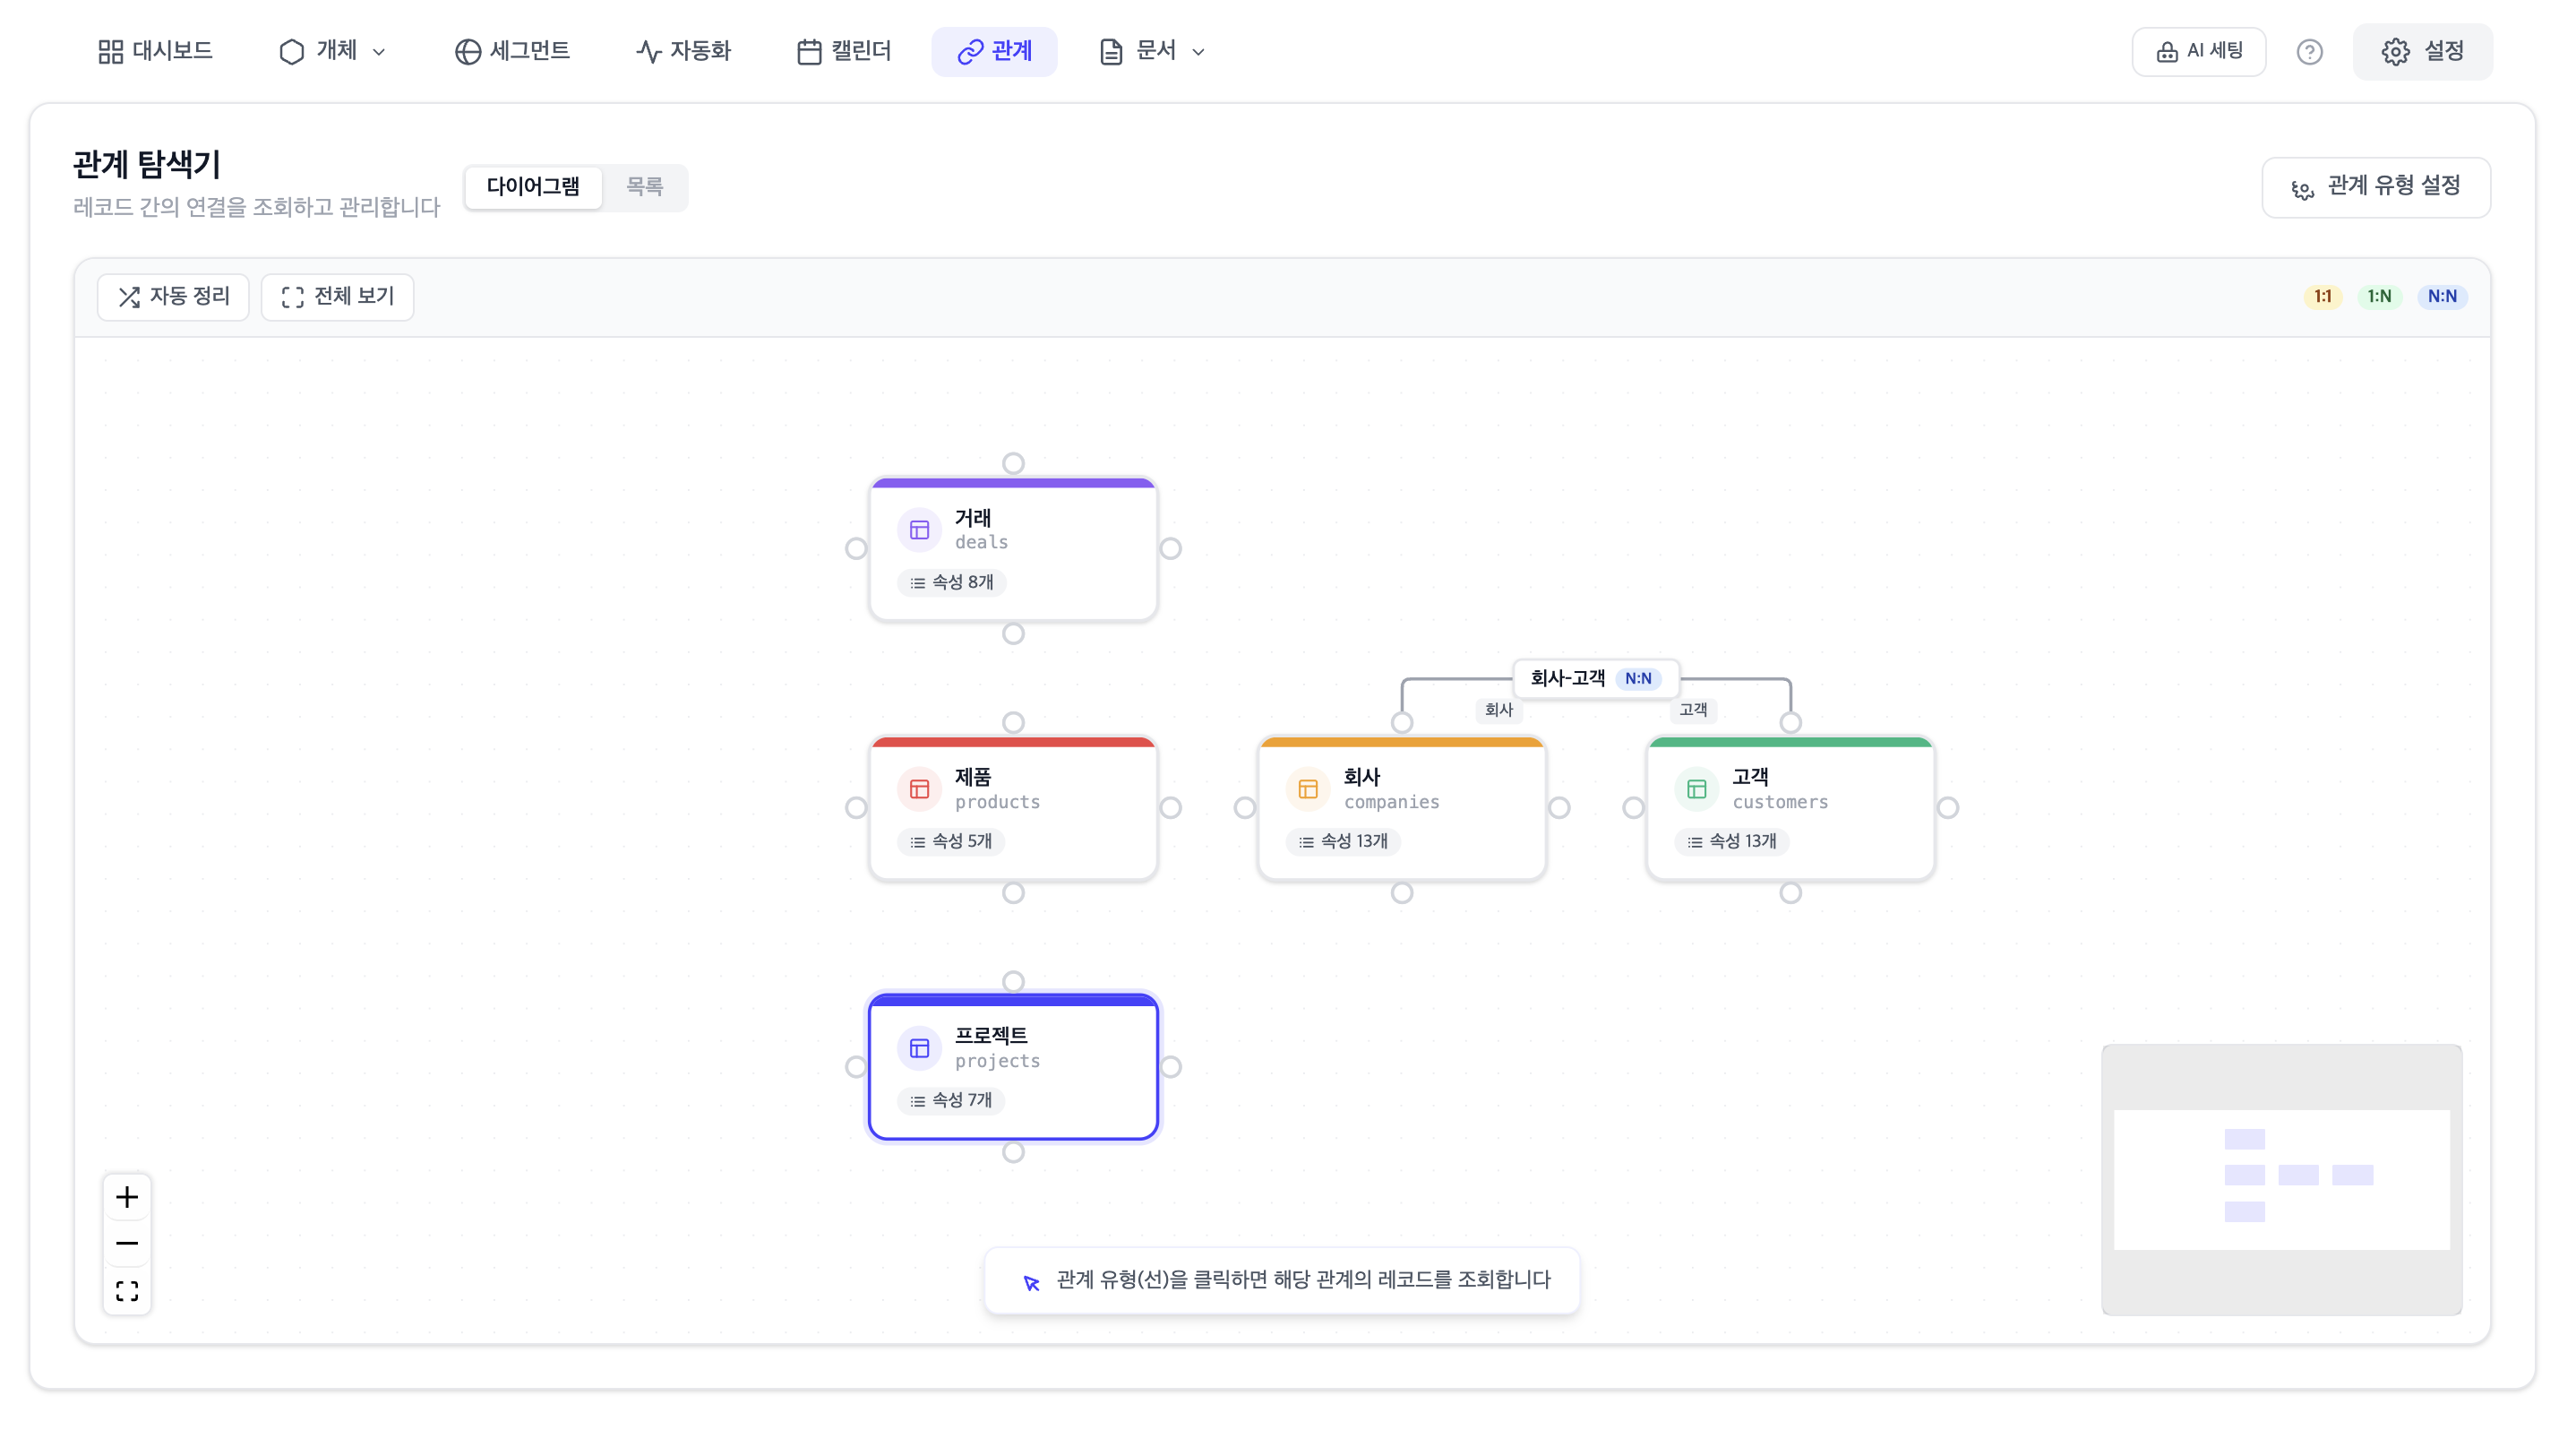Select the 회사 companies table icon
The height and width of the screenshot is (1430, 2576).
pos(1307,789)
